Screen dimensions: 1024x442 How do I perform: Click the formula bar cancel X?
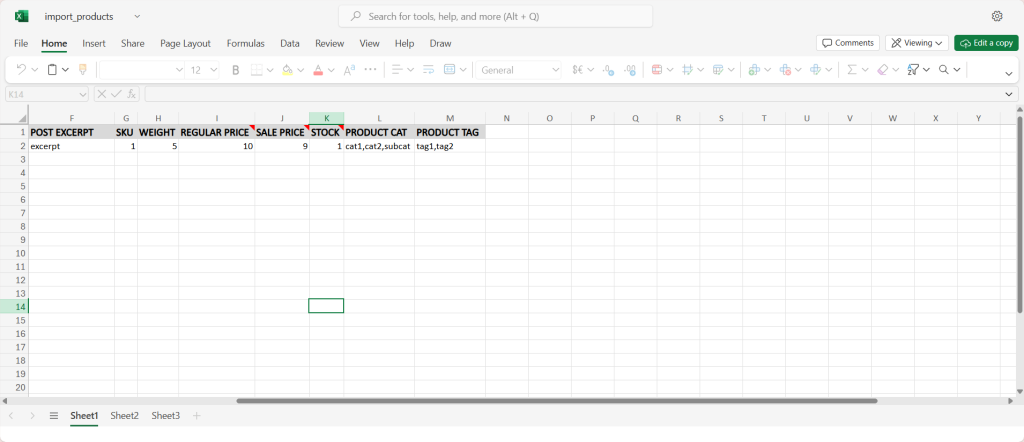pyautogui.click(x=102, y=94)
